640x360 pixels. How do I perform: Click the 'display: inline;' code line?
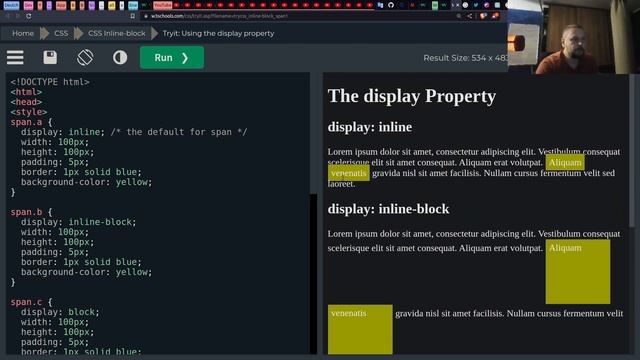pyautogui.click(x=63, y=132)
